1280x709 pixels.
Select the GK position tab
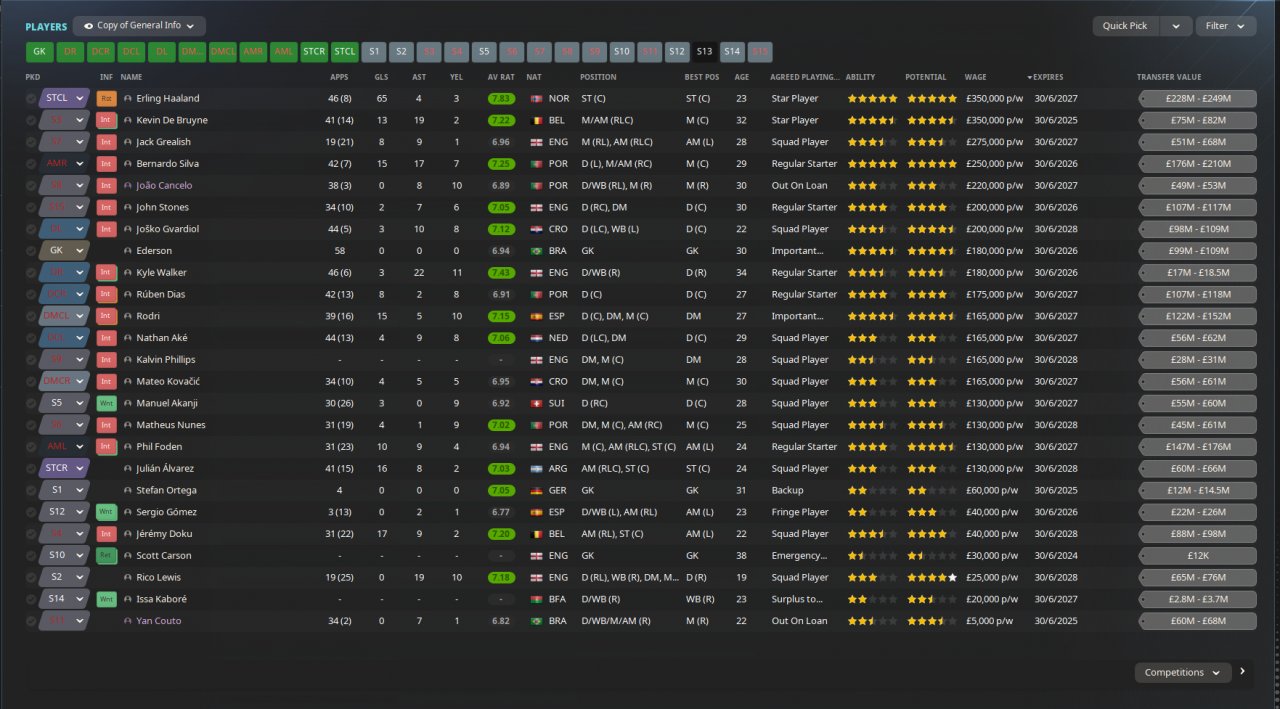tap(40, 52)
